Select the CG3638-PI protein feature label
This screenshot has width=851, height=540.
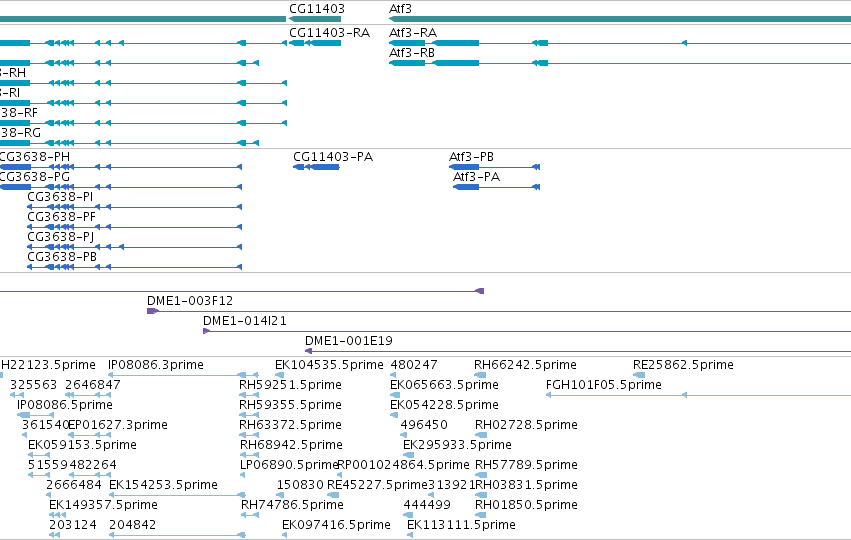(60, 197)
